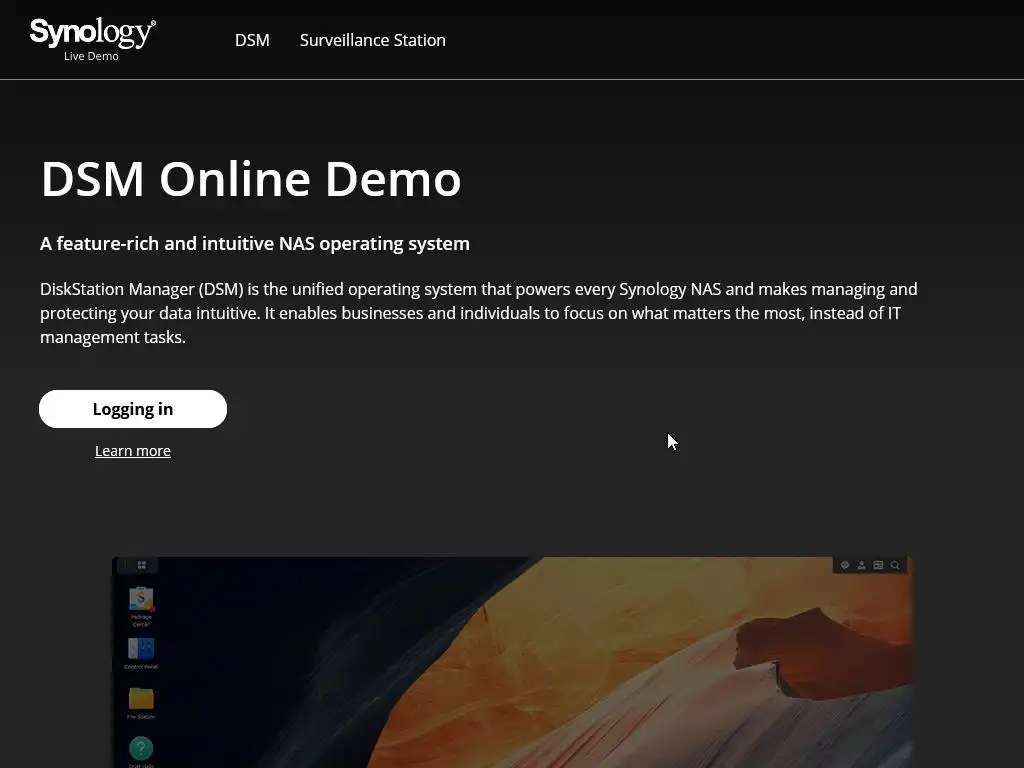Click the Control Panel icon in preview

click(141, 648)
